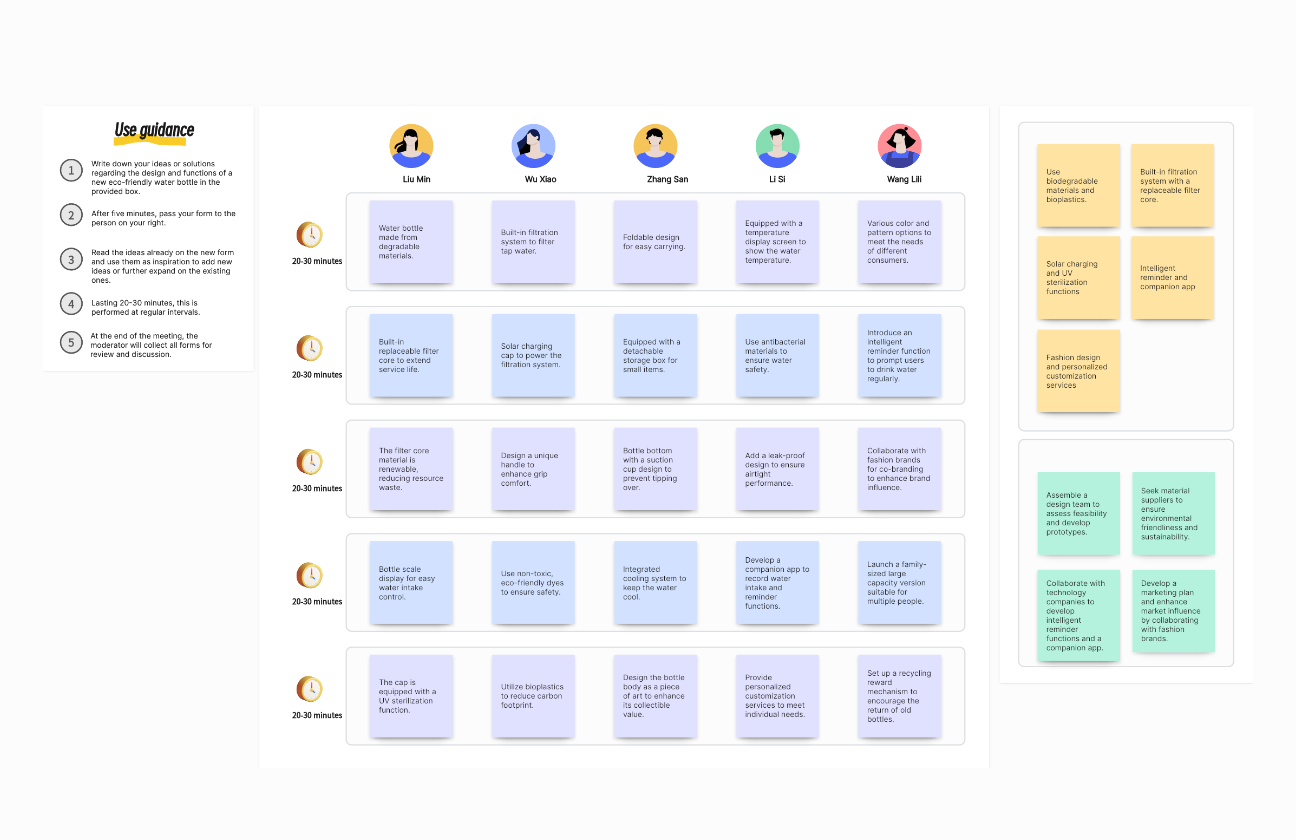Click Liu Min's avatar icon

click(411, 146)
